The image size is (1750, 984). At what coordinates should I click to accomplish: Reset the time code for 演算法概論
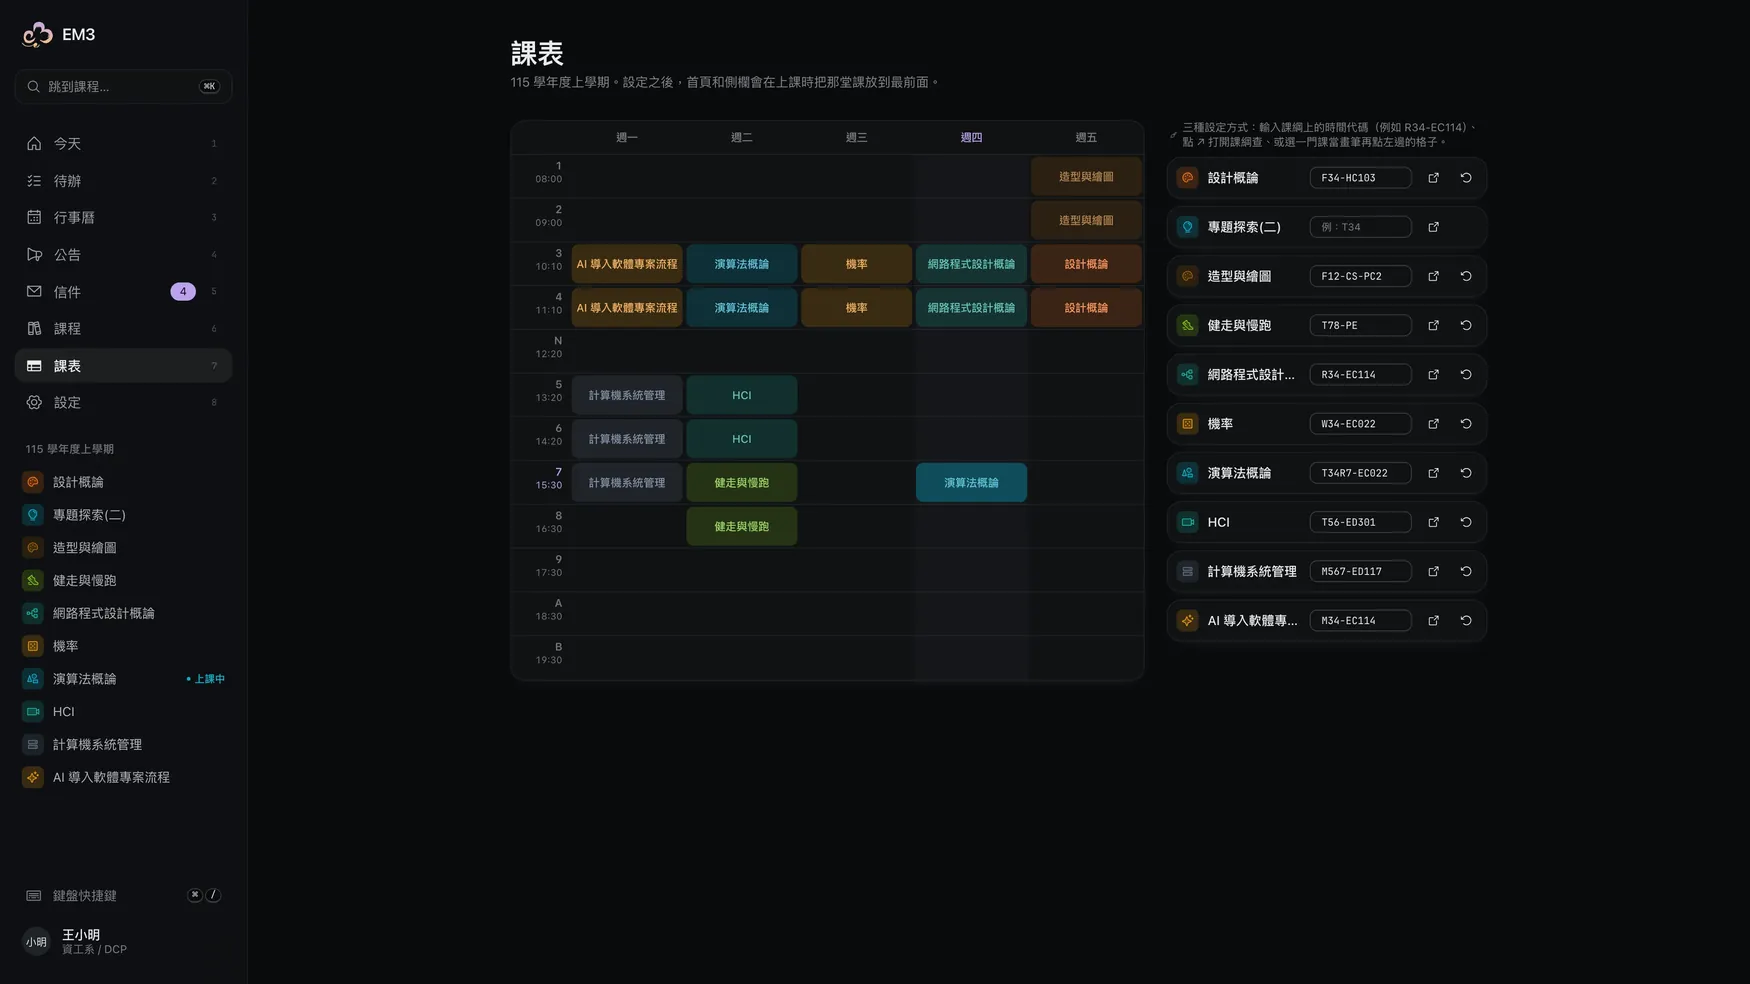[x=1466, y=473]
